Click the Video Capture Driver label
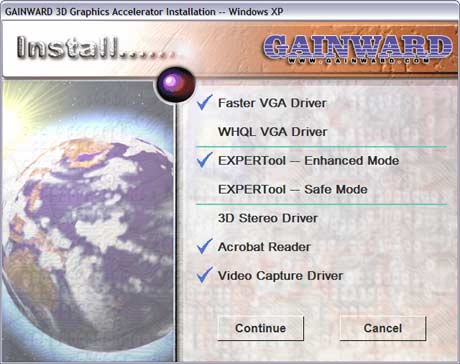The width and height of the screenshot is (460, 364). 280,275
